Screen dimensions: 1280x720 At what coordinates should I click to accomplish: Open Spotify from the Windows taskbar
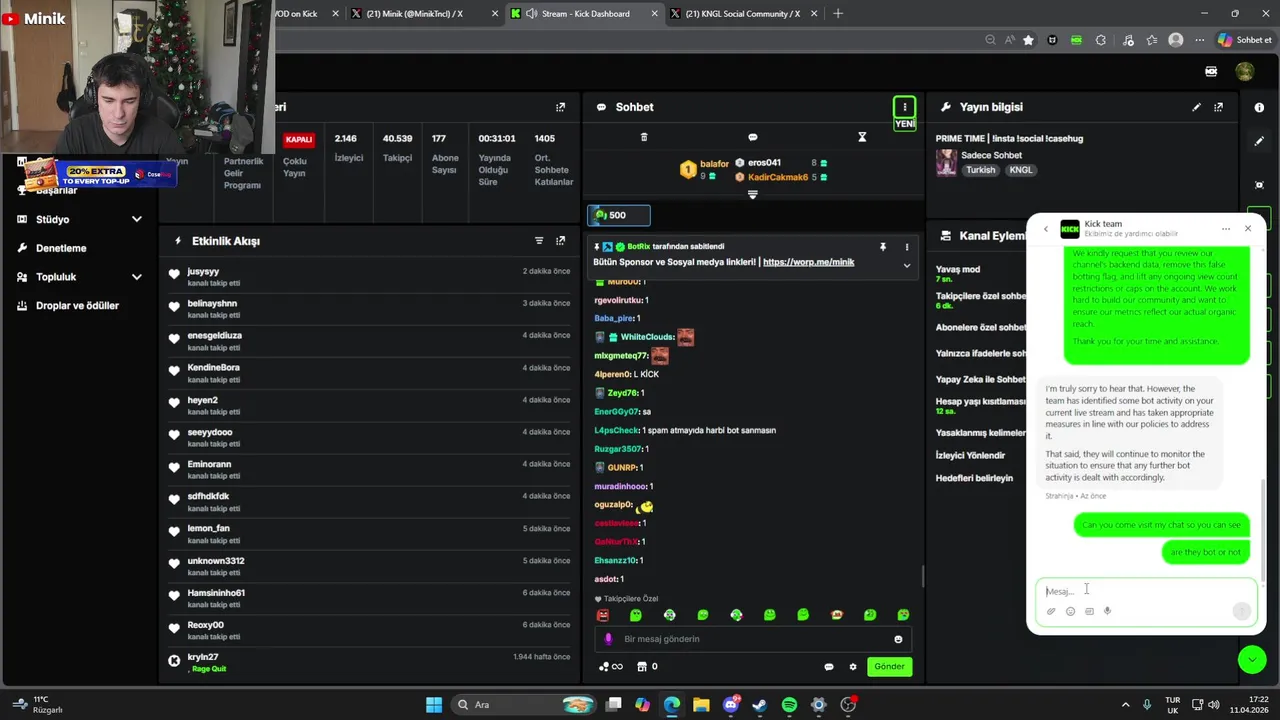789,705
